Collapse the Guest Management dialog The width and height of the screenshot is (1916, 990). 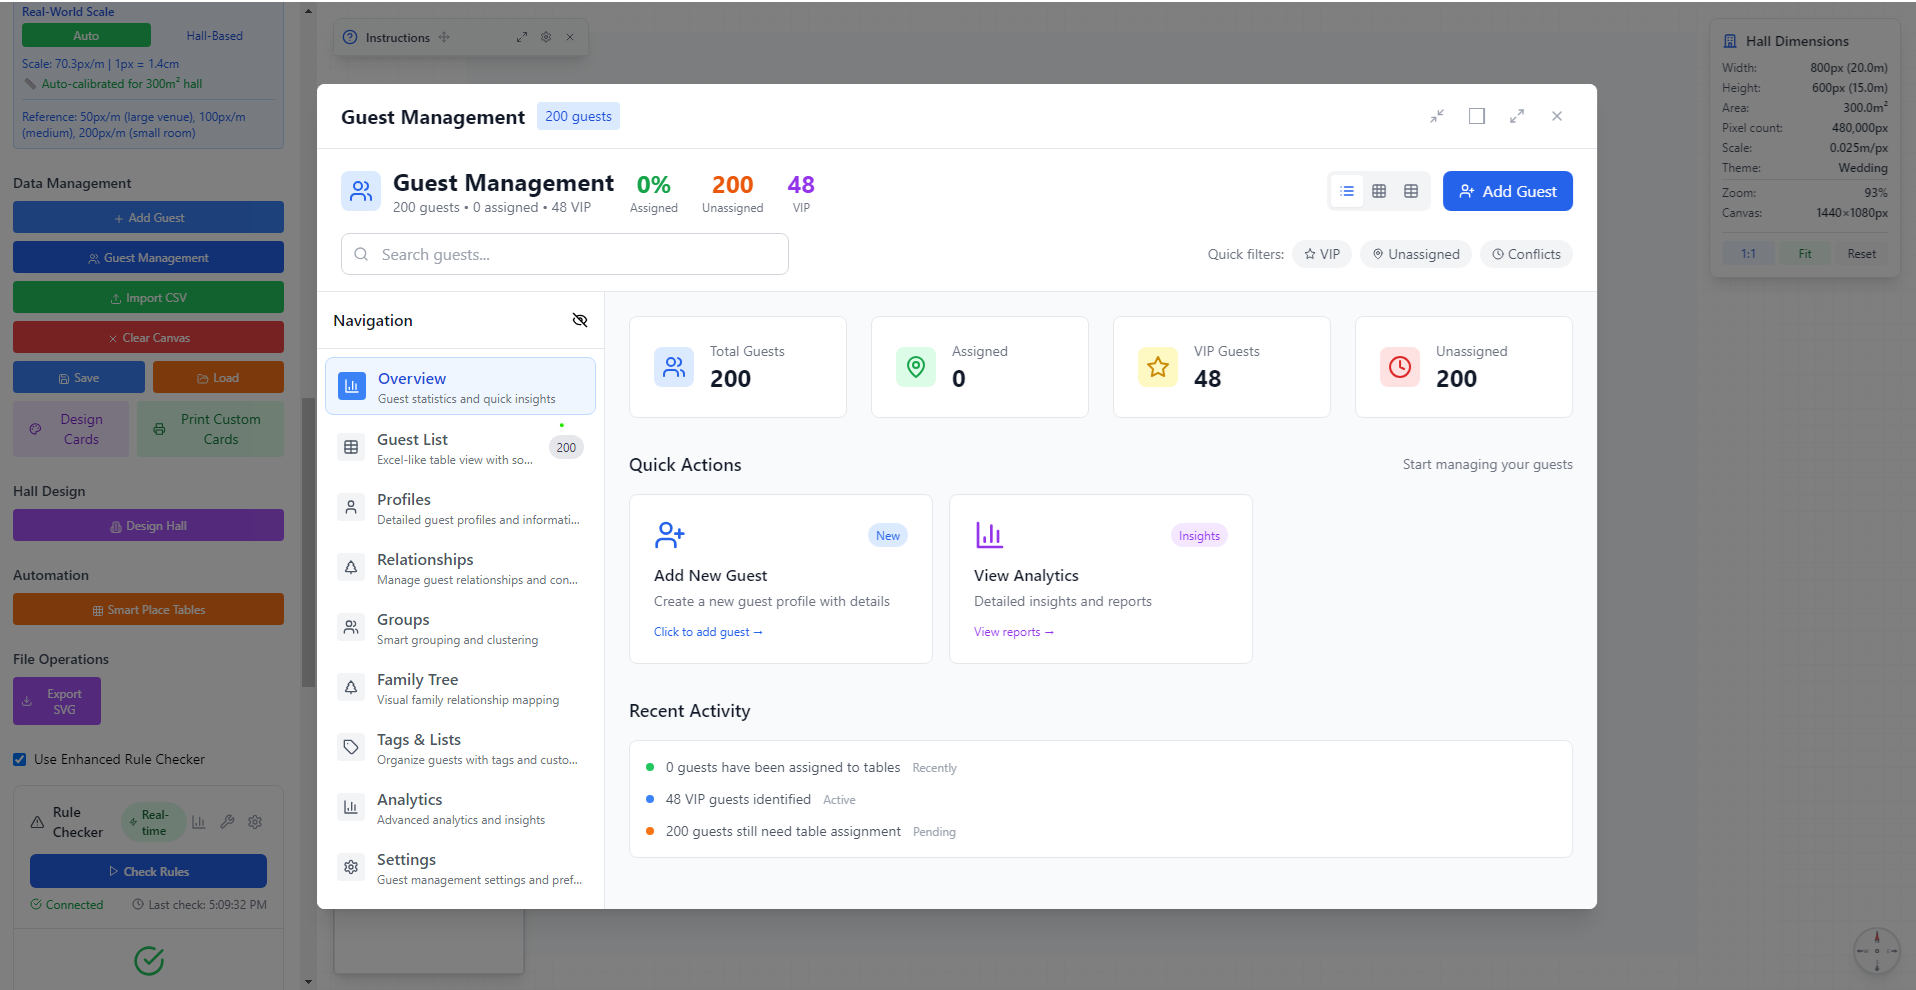(x=1437, y=116)
